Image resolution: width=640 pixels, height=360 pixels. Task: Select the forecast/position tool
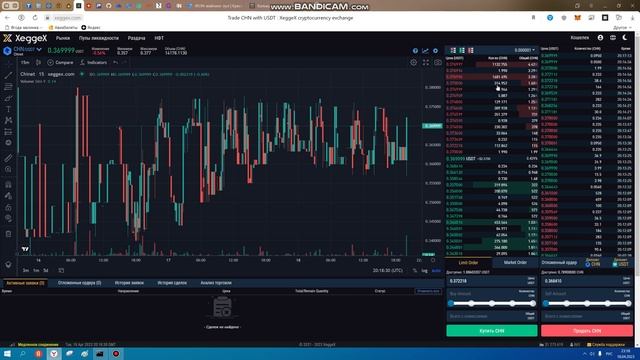[8, 131]
